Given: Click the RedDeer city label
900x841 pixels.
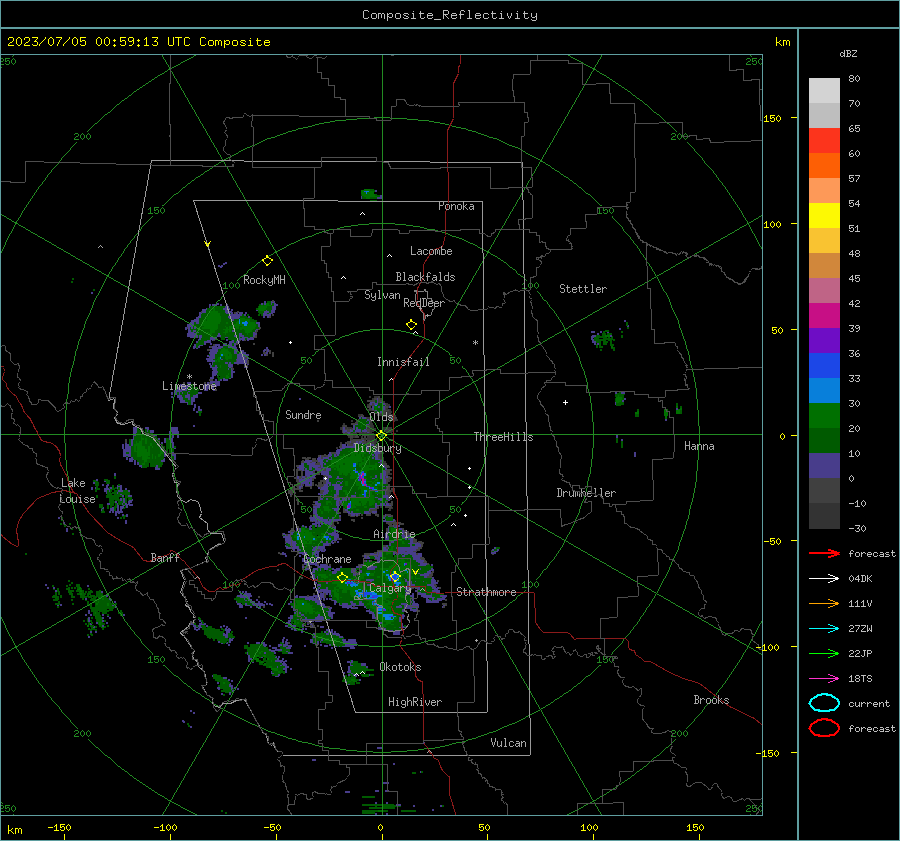Looking at the screenshot, I should 424,303.
